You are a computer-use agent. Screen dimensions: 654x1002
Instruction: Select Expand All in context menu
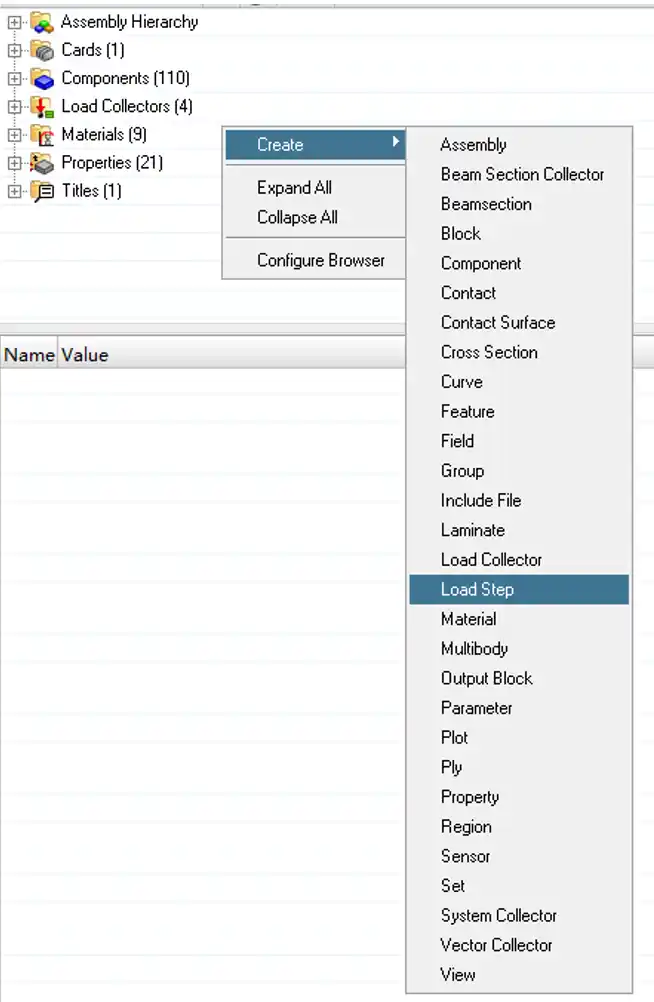294,187
